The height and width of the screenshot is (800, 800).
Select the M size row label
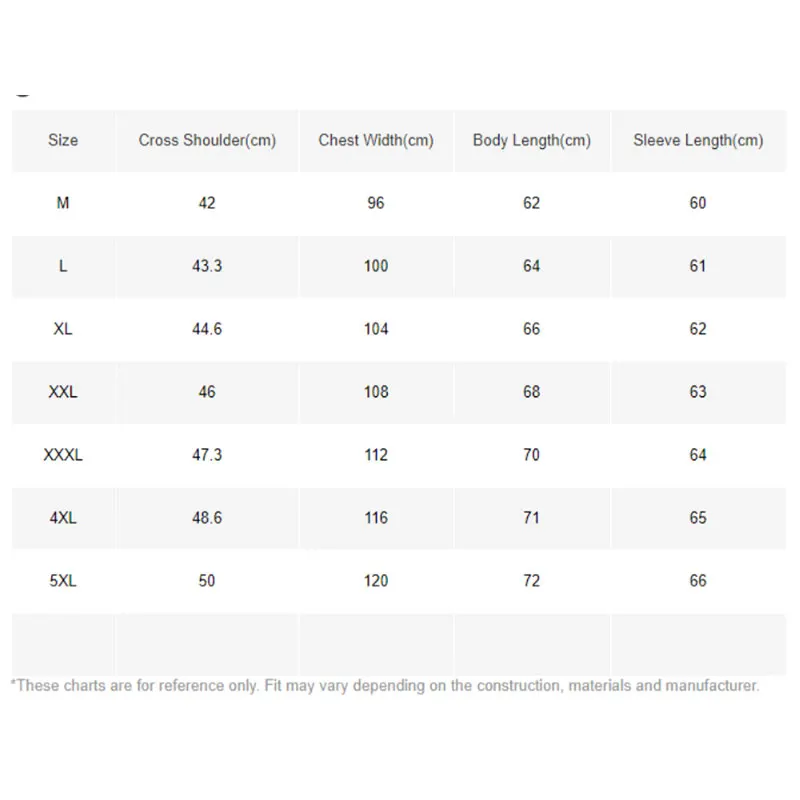coord(63,203)
